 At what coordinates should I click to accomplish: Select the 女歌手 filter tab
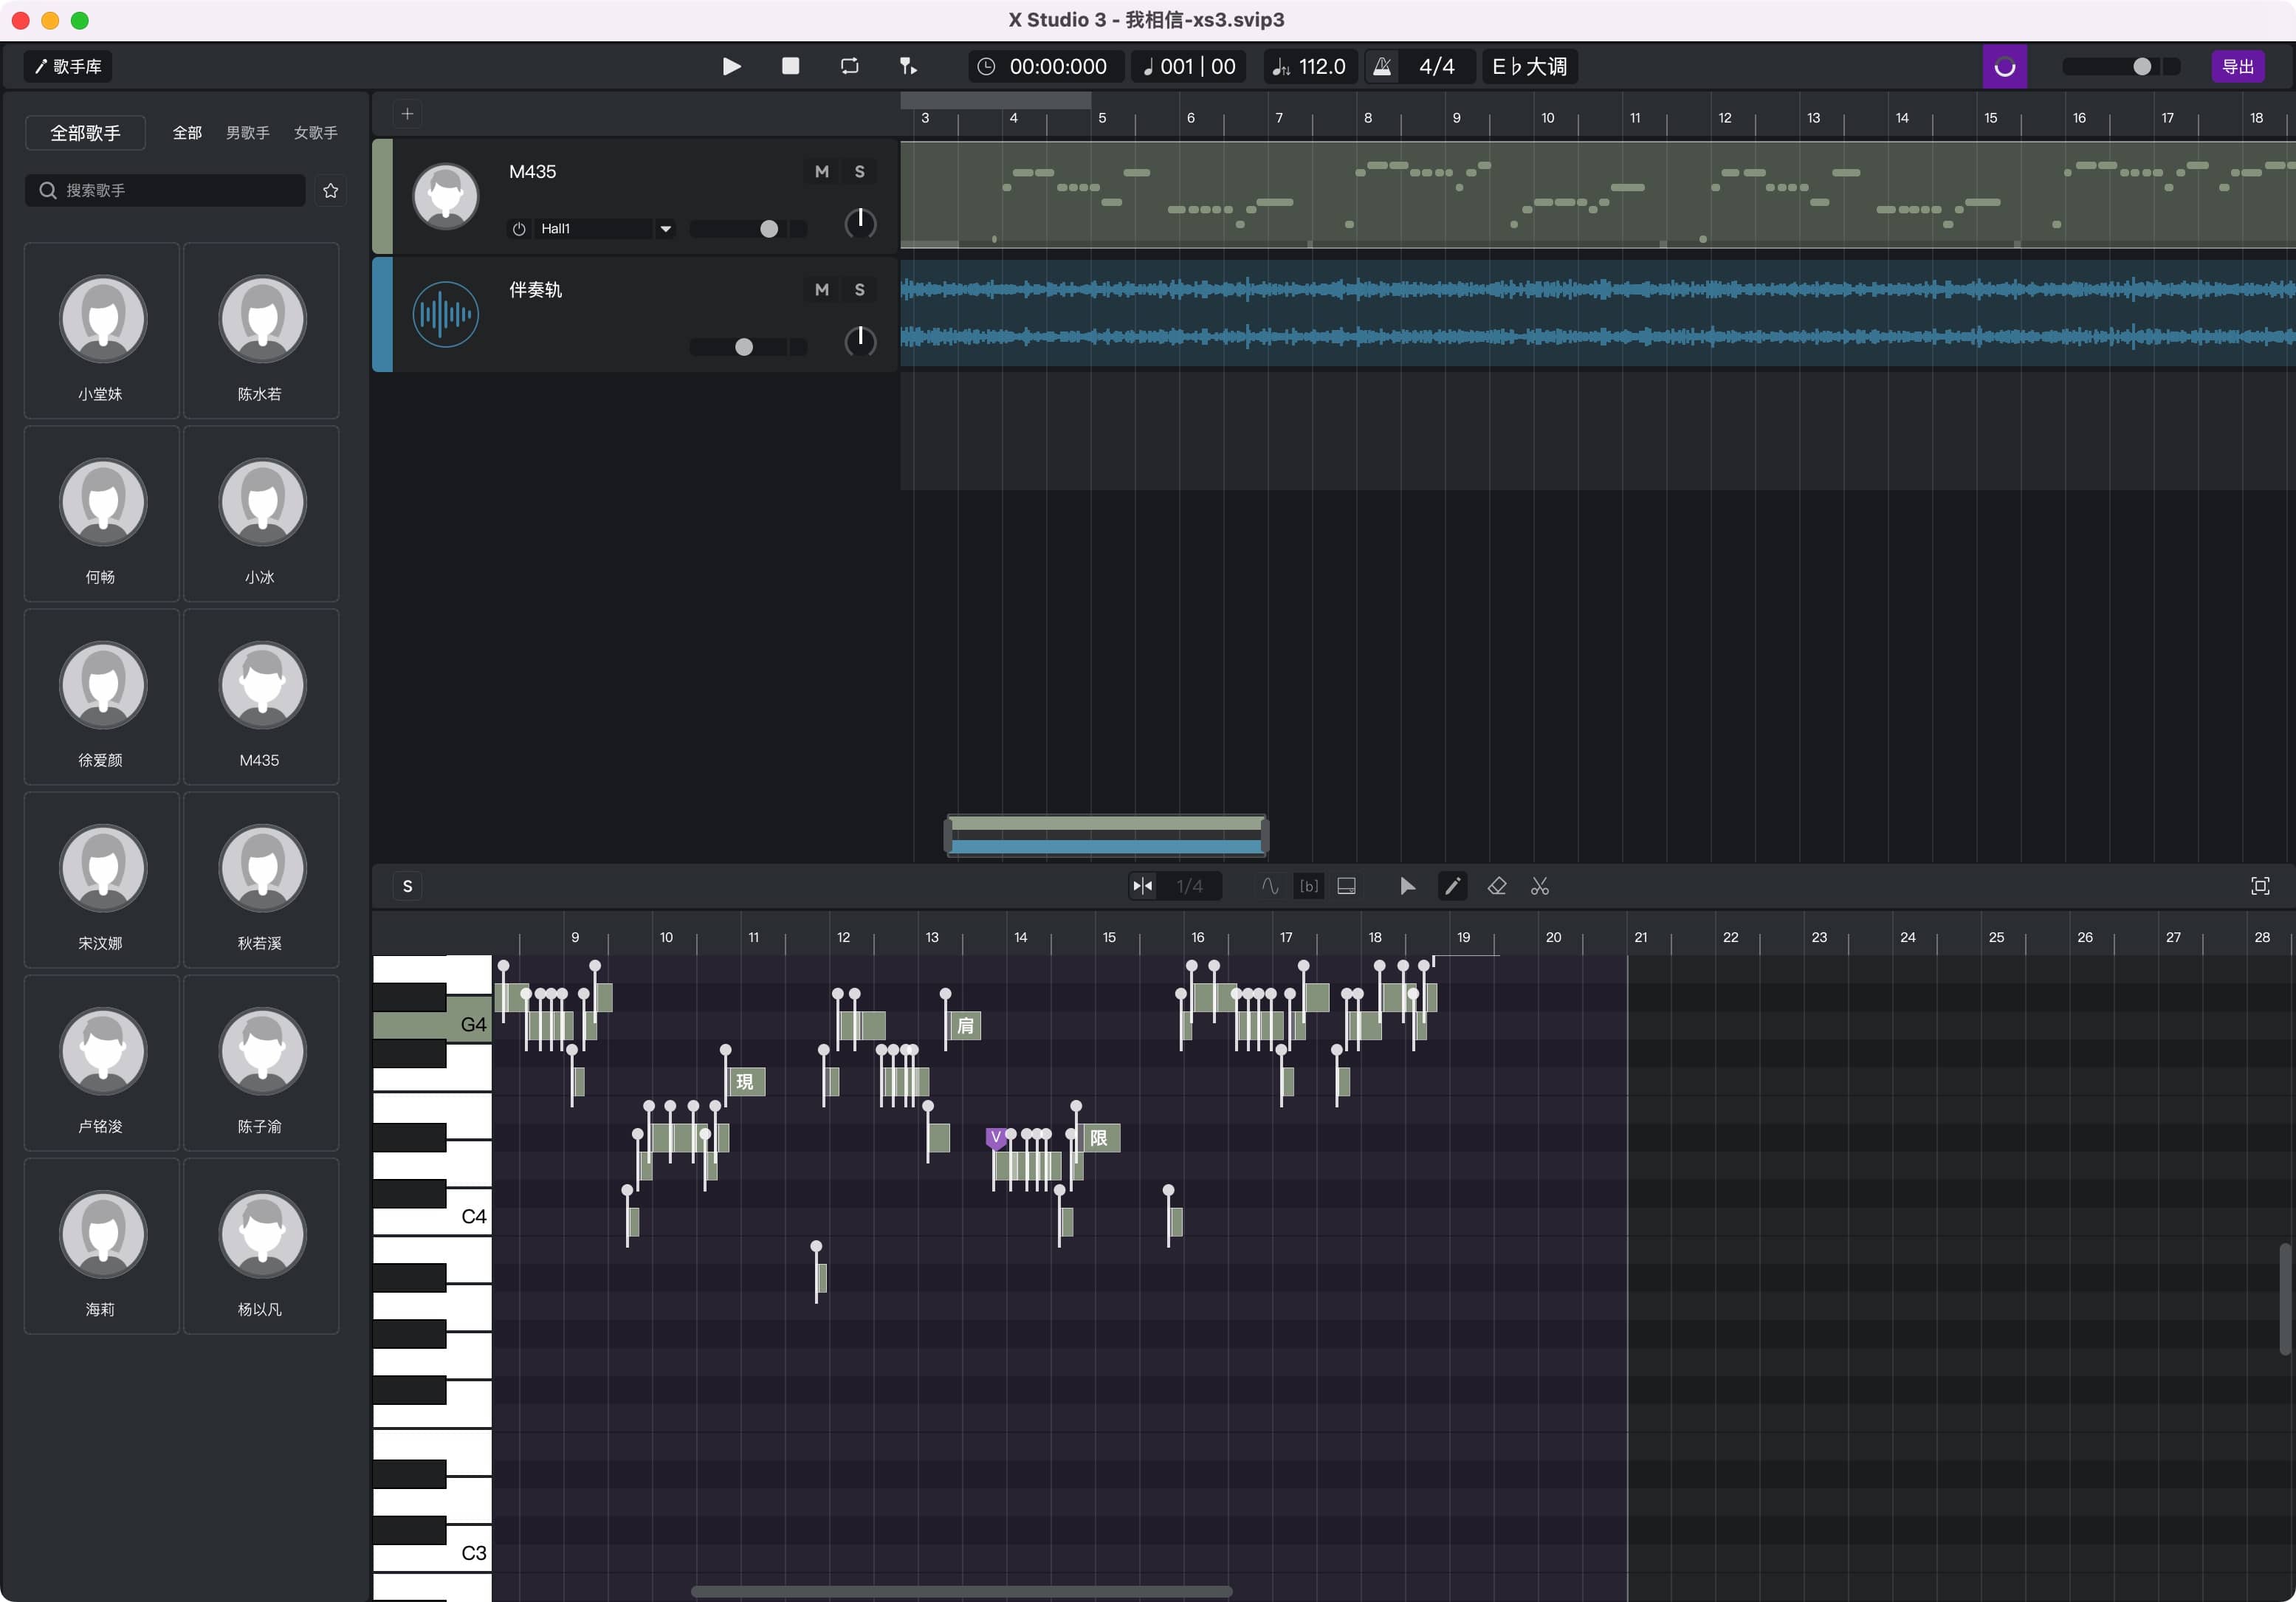click(315, 133)
